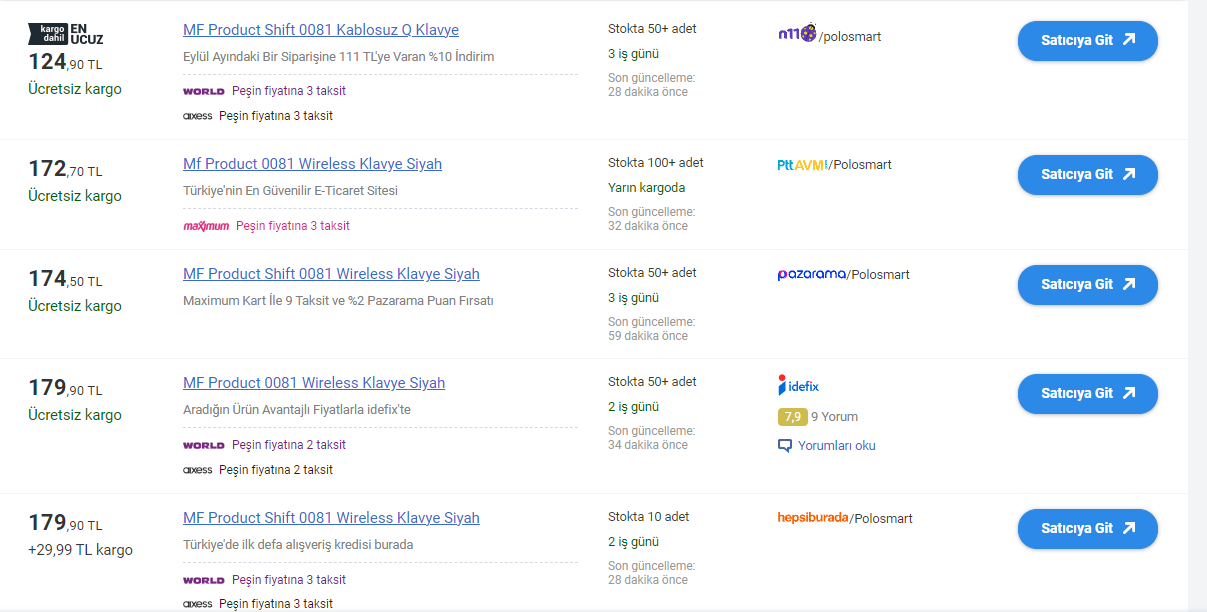Click the PttAVM store logo

tap(802, 165)
